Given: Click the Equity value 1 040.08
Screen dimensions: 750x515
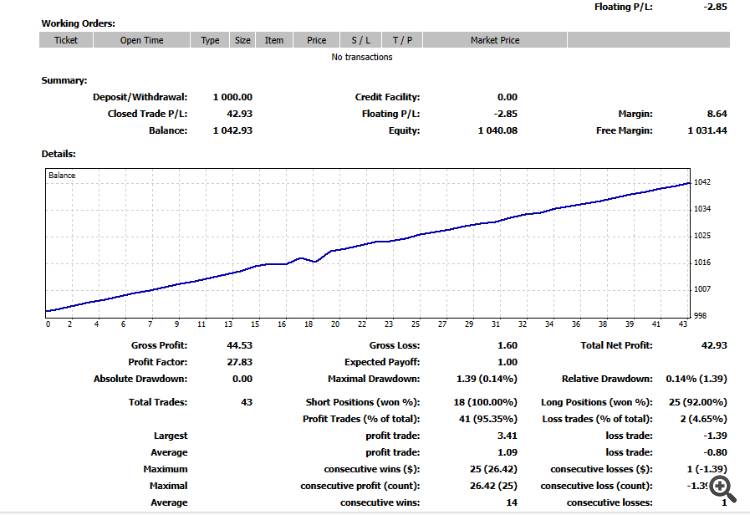Looking at the screenshot, I should pyautogui.click(x=497, y=131).
